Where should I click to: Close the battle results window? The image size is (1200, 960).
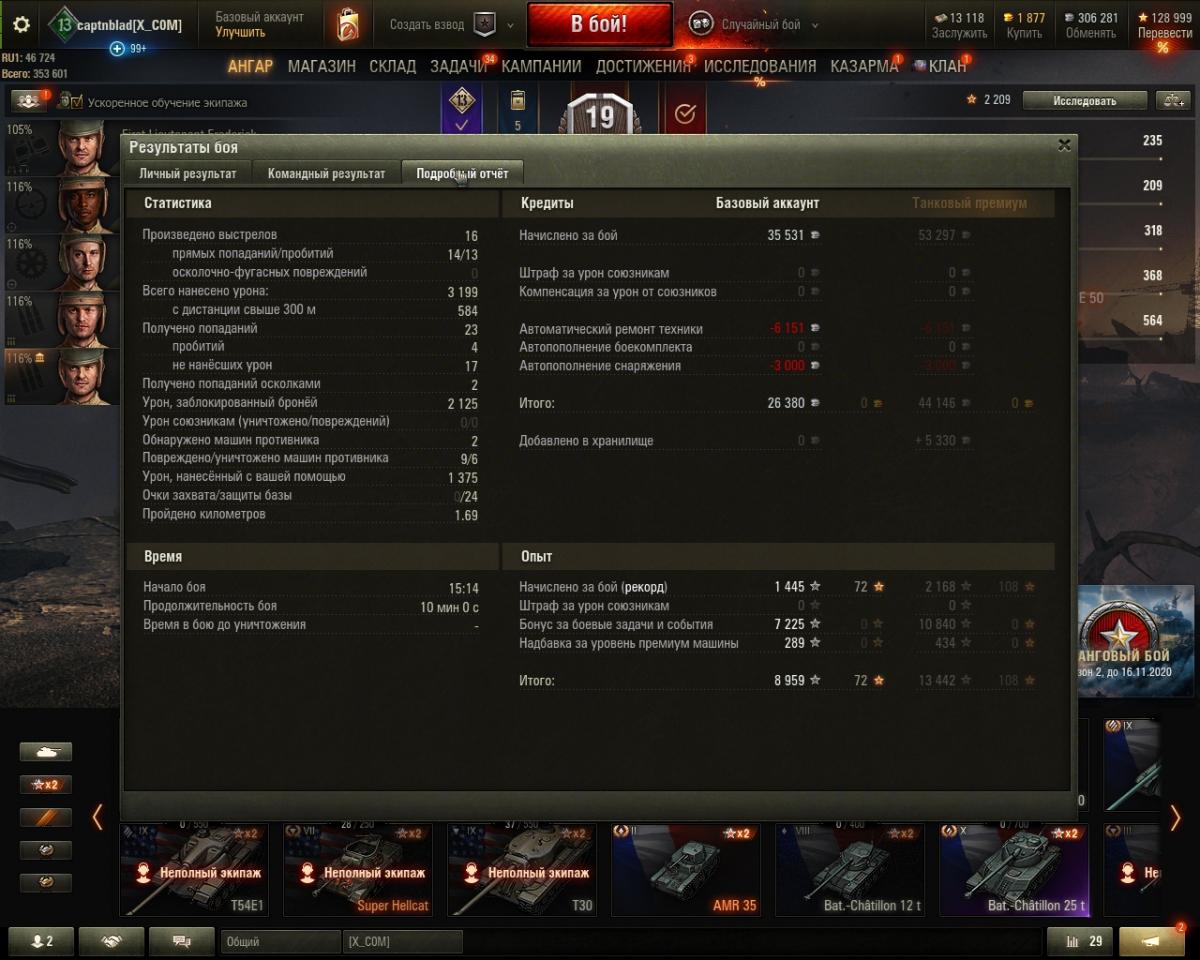(1065, 145)
